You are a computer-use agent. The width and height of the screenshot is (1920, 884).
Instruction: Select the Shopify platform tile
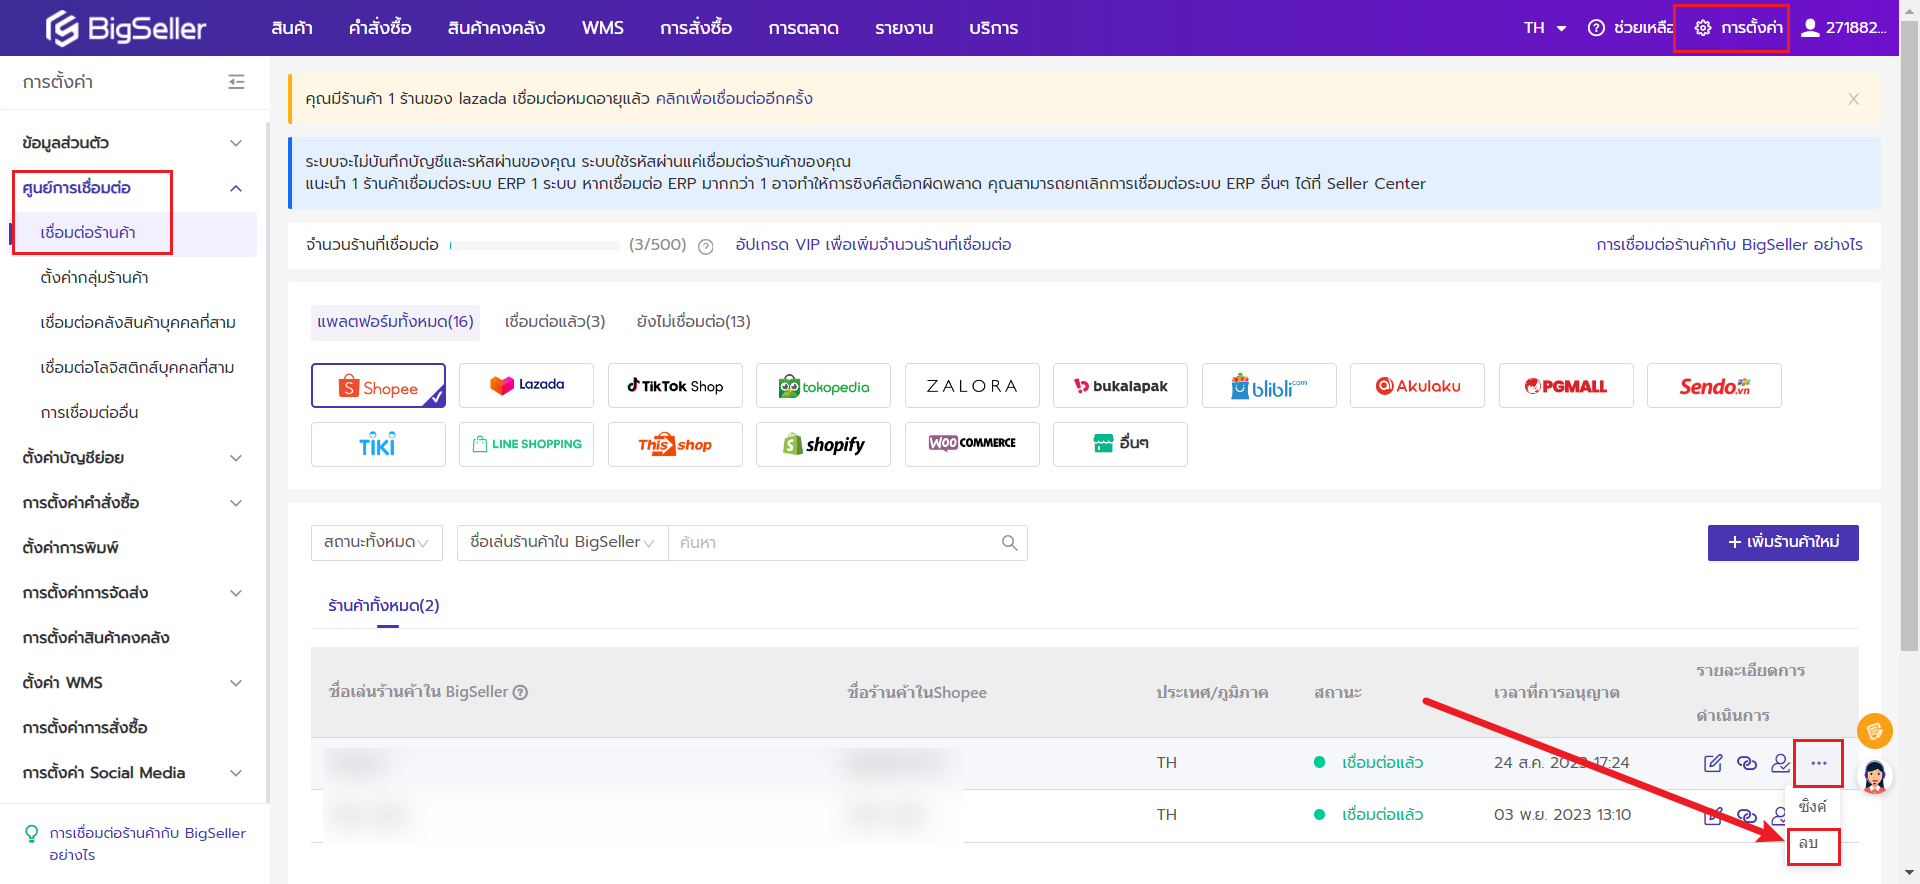pos(823,445)
